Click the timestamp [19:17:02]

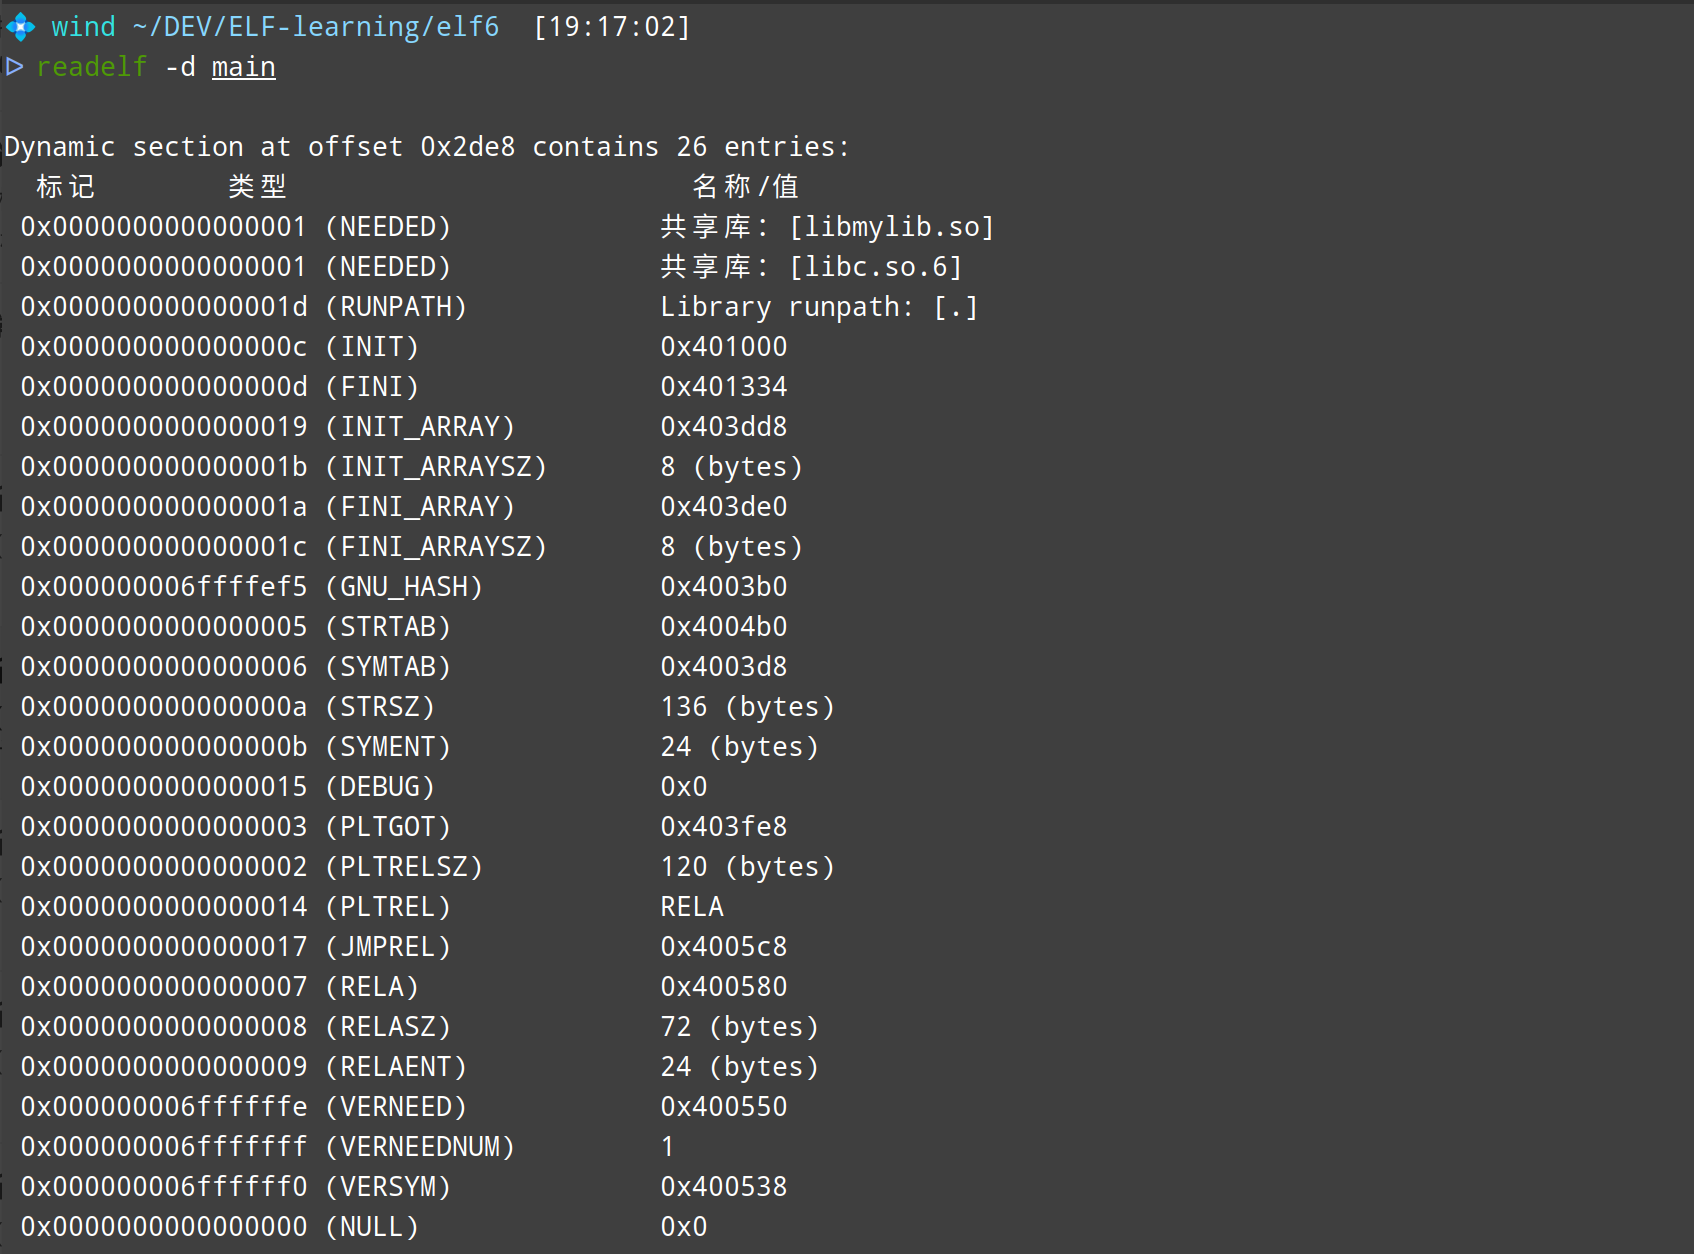[612, 27]
